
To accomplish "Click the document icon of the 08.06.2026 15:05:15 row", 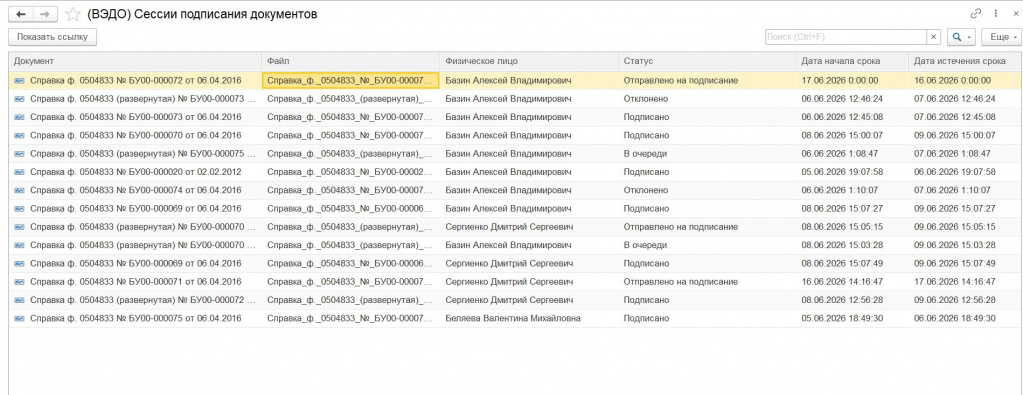I will pos(19,227).
